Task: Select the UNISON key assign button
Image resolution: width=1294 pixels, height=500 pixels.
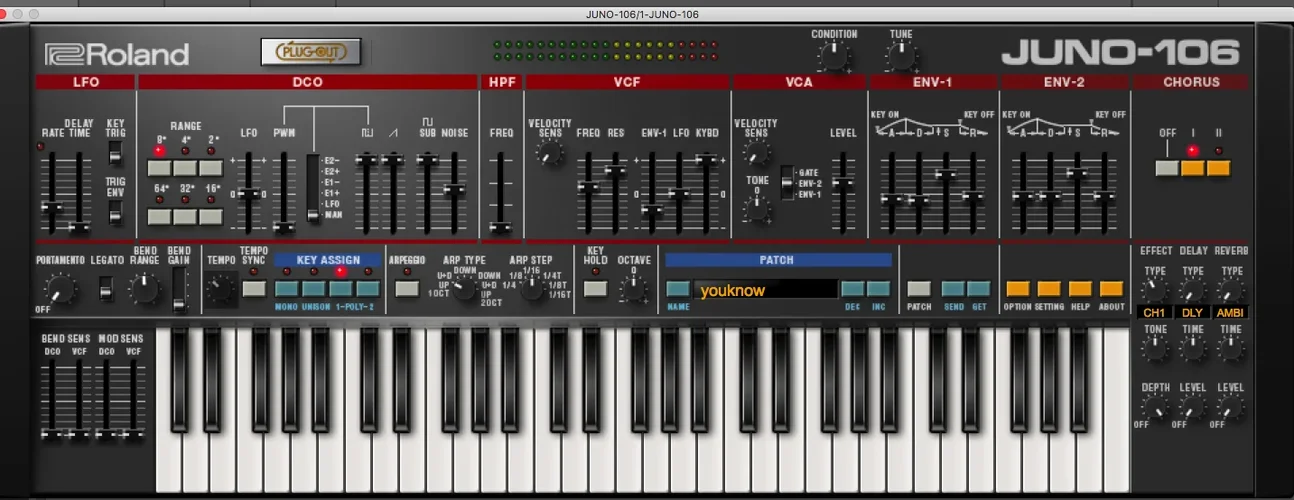Action: [315, 289]
